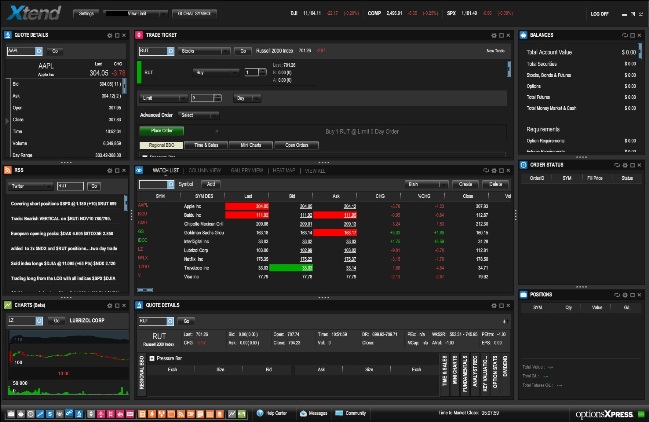
Task: Click the symbol input field in Watch List
Action: pos(153,184)
